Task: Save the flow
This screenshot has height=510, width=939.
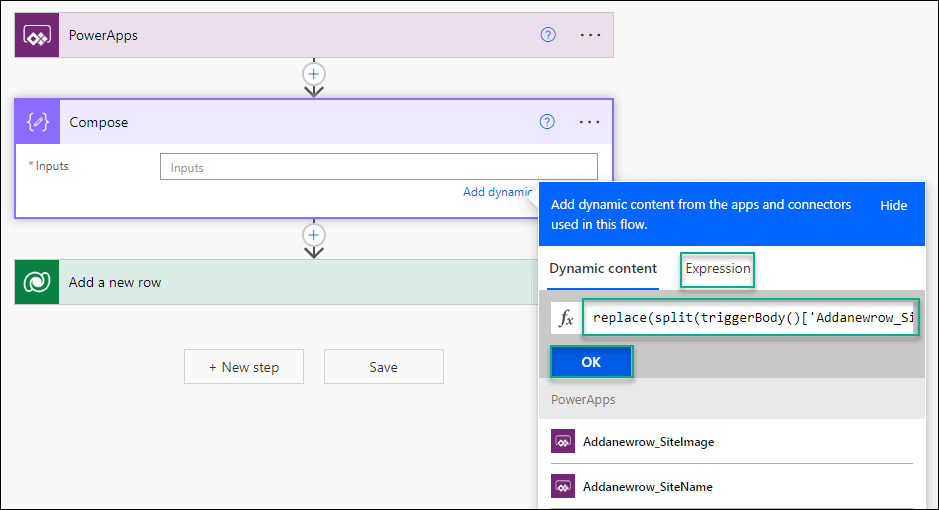Action: click(x=384, y=367)
